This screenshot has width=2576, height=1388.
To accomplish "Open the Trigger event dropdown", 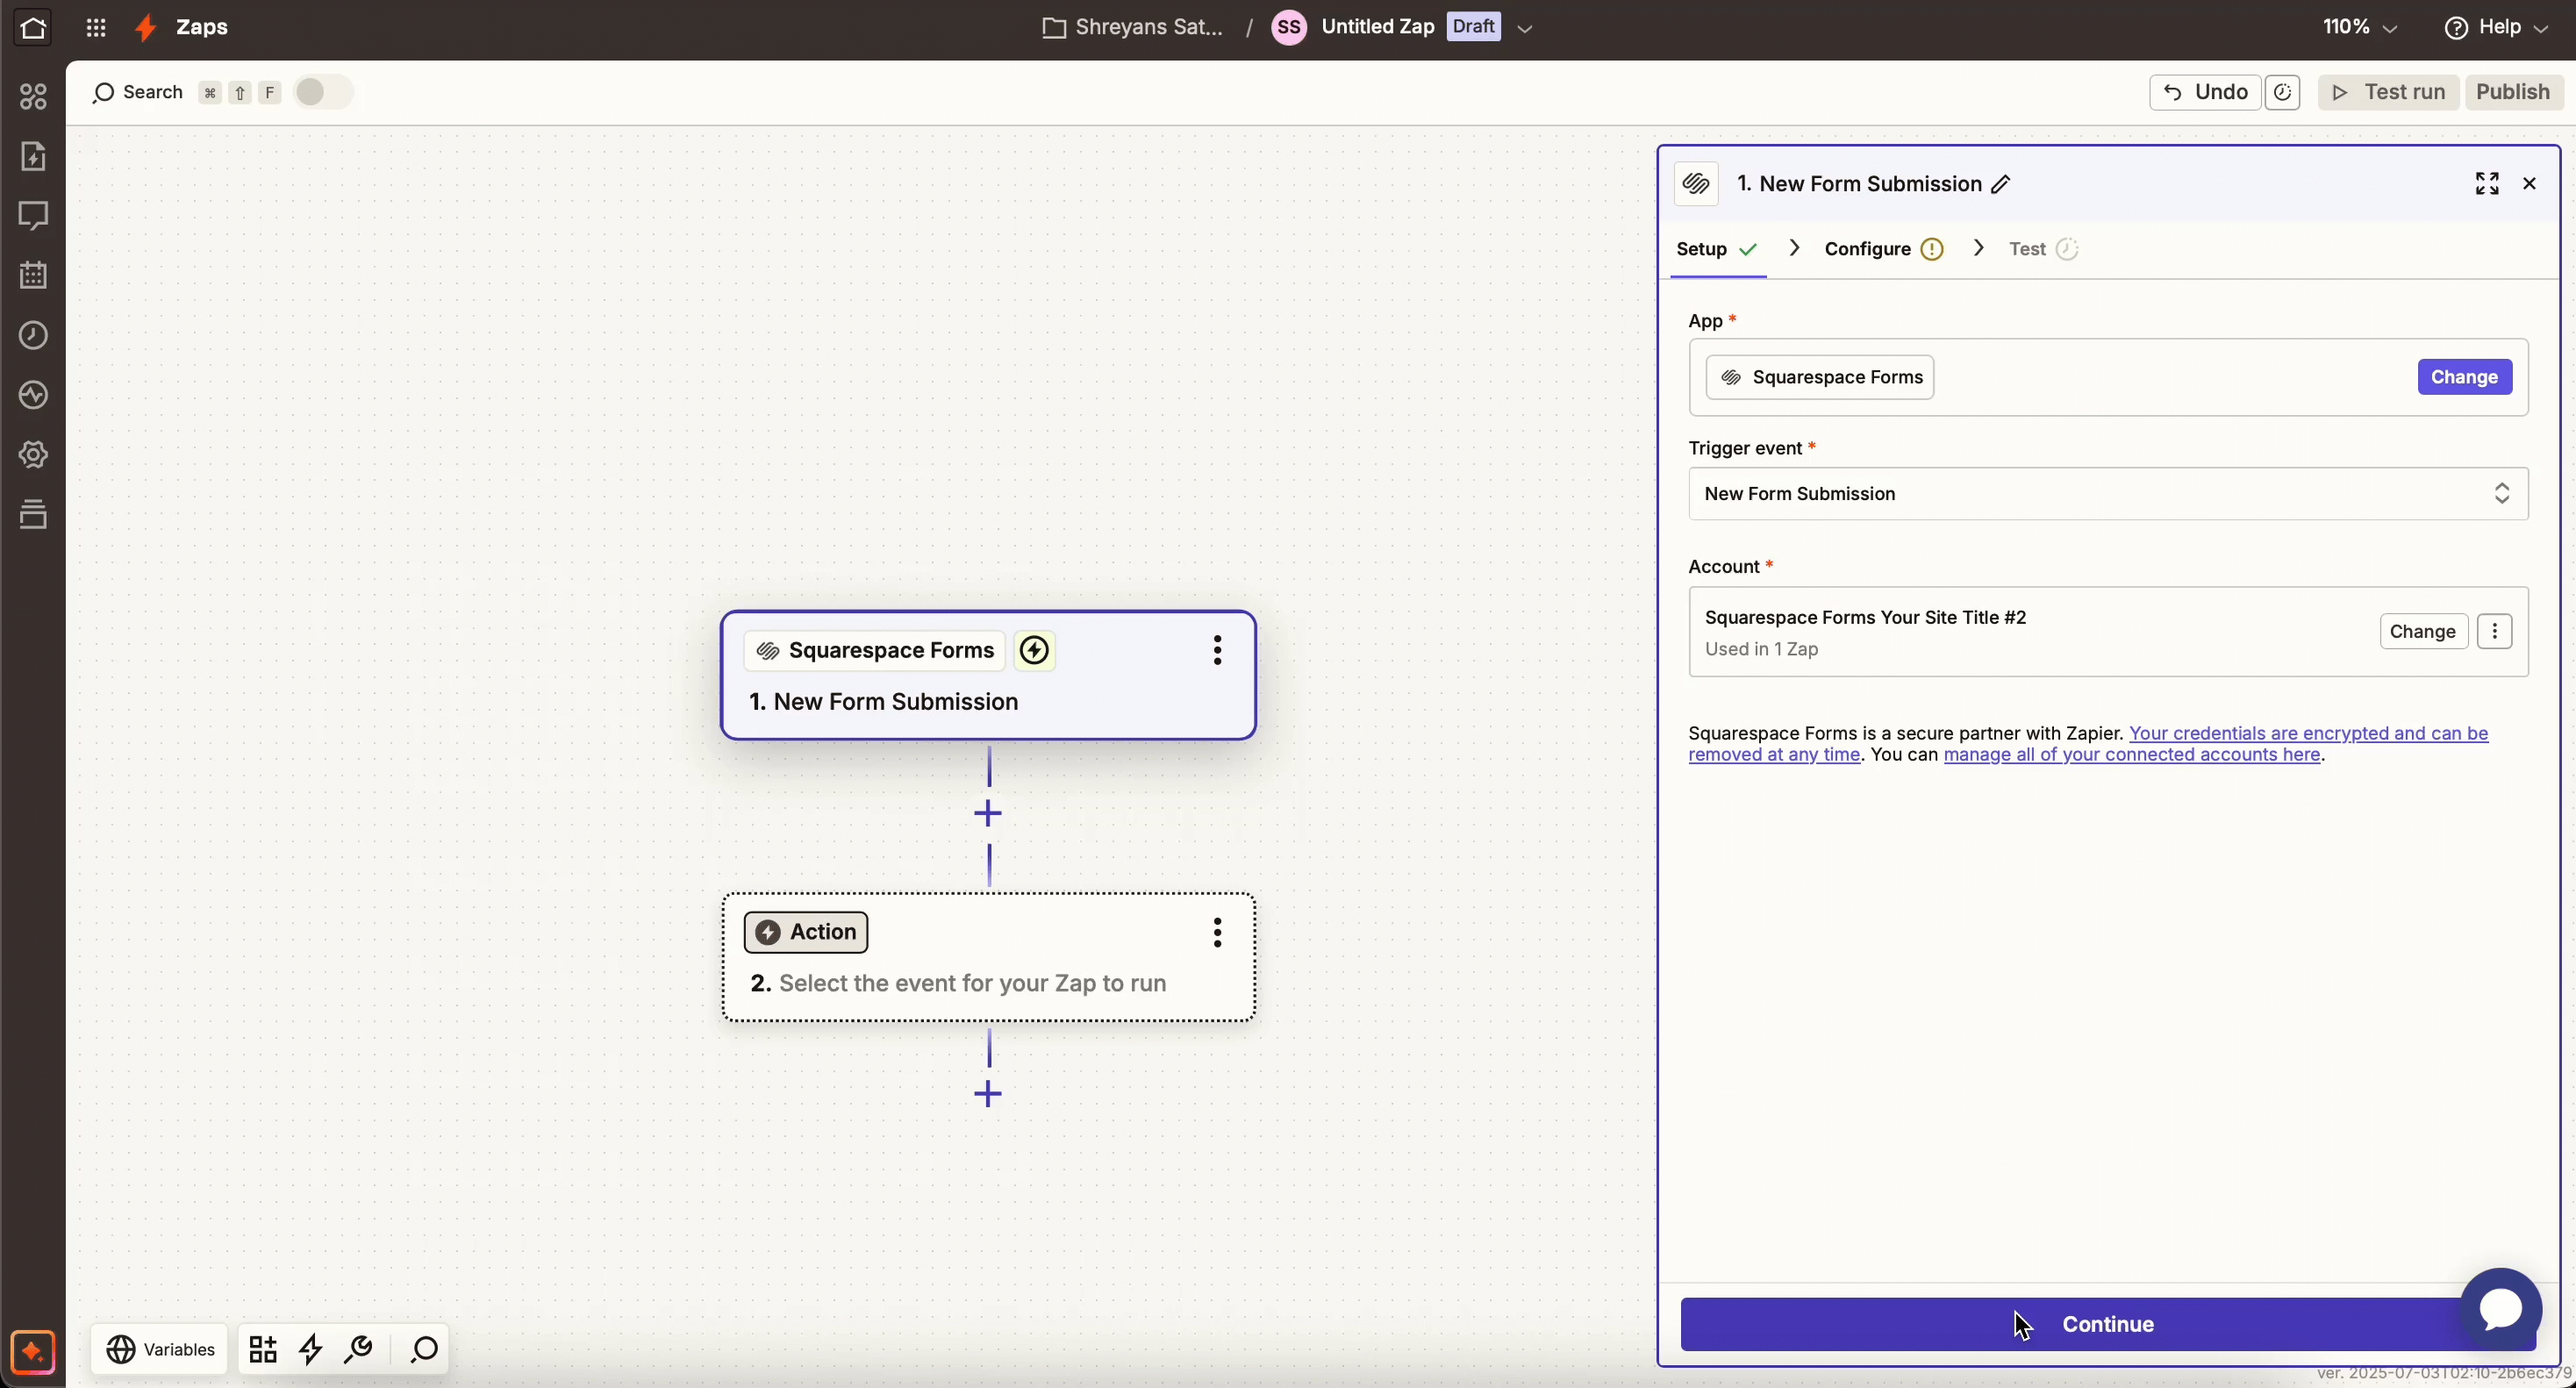I will click(x=2108, y=494).
